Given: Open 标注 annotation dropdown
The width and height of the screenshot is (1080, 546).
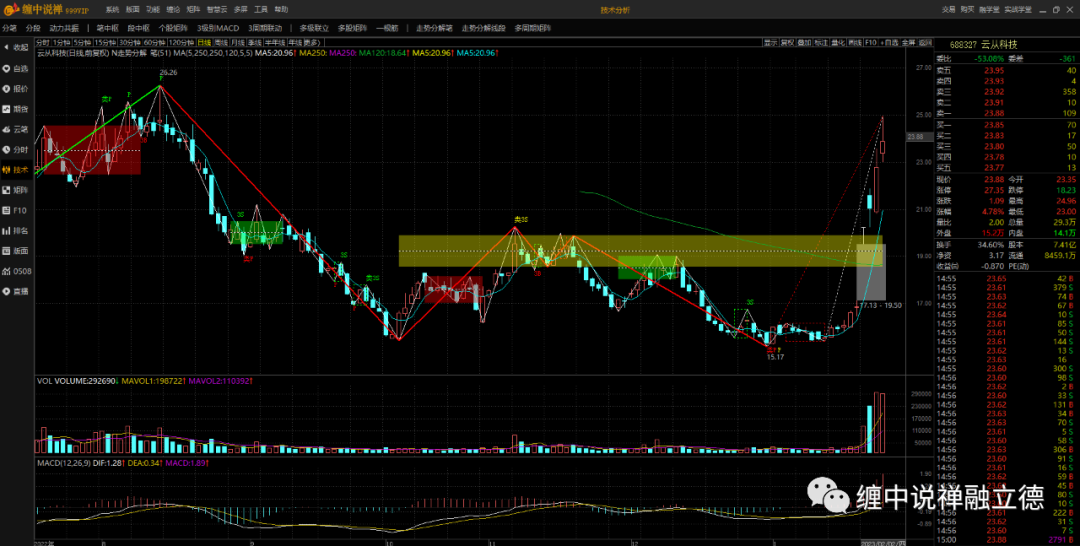Looking at the screenshot, I should pos(821,43).
